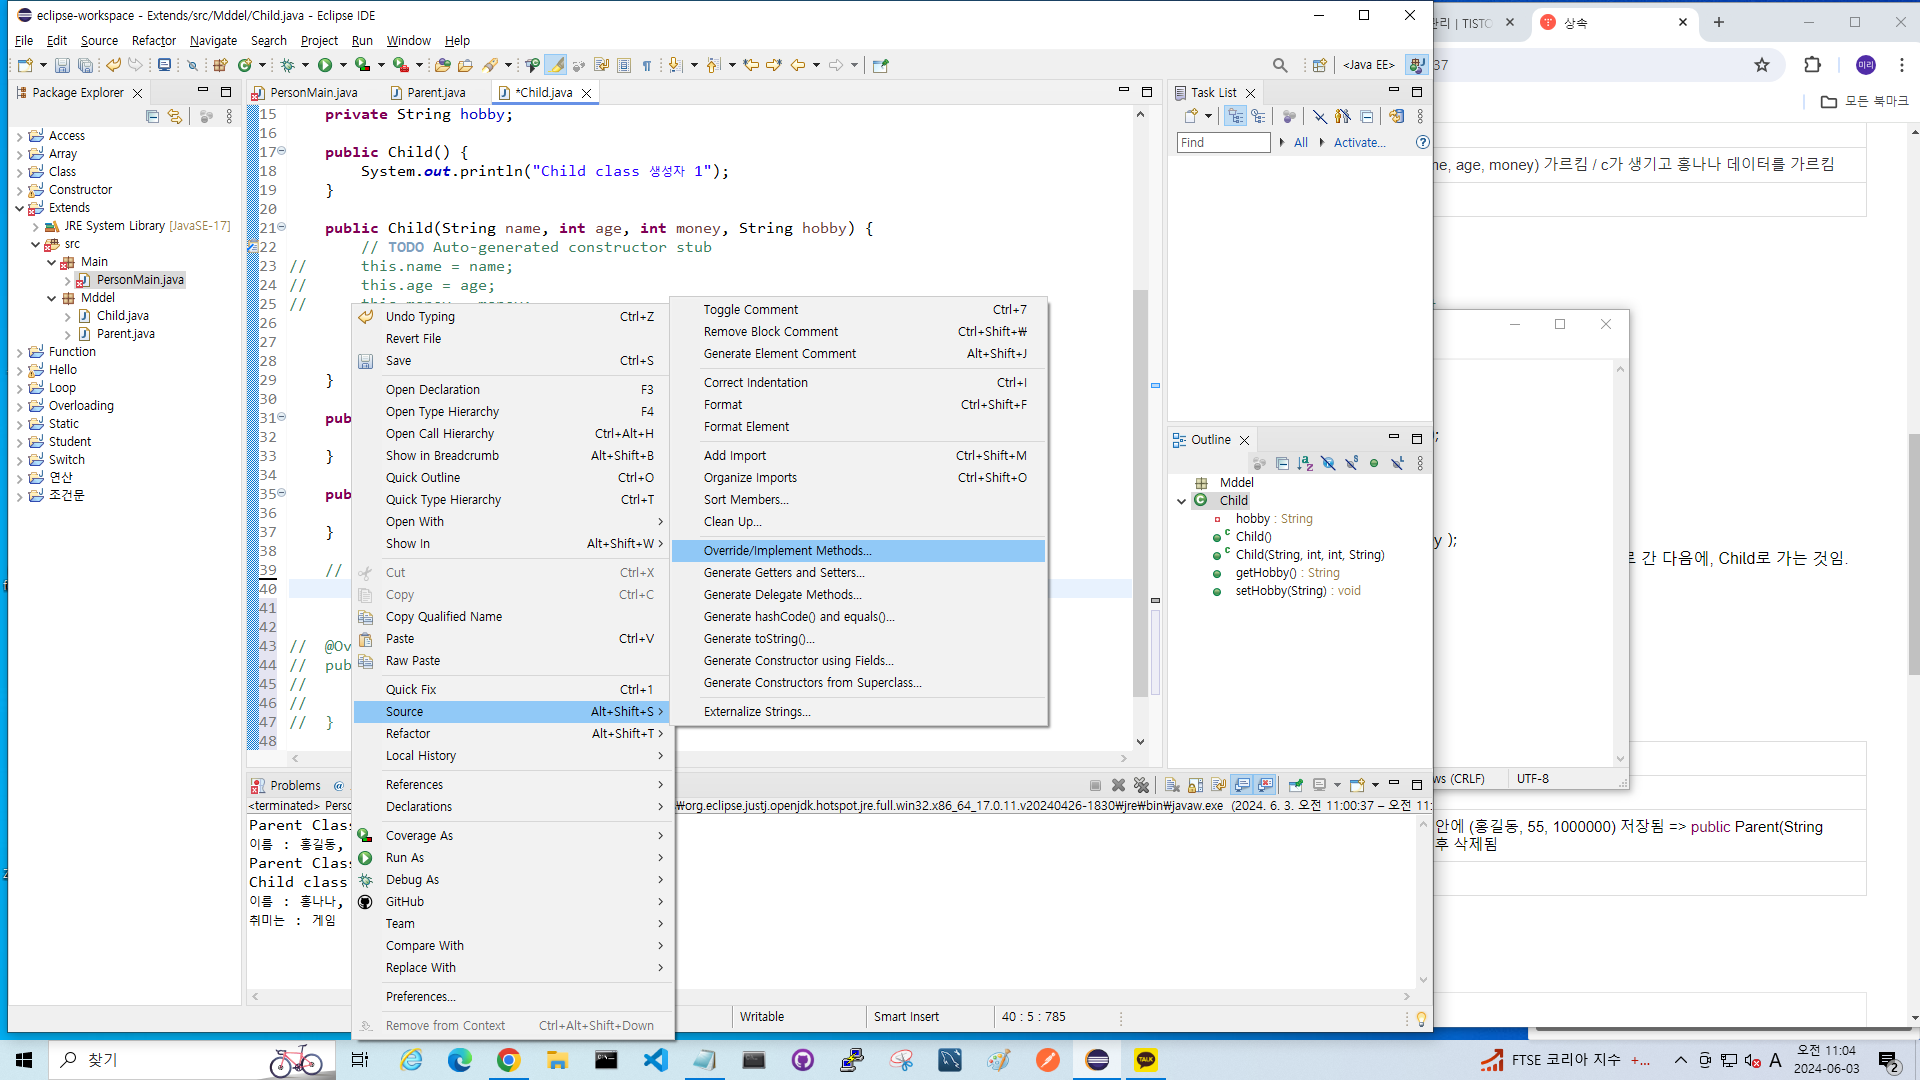Toggle Hide Fields in Outline toolbar
The height and width of the screenshot is (1080, 1920).
point(1328,463)
